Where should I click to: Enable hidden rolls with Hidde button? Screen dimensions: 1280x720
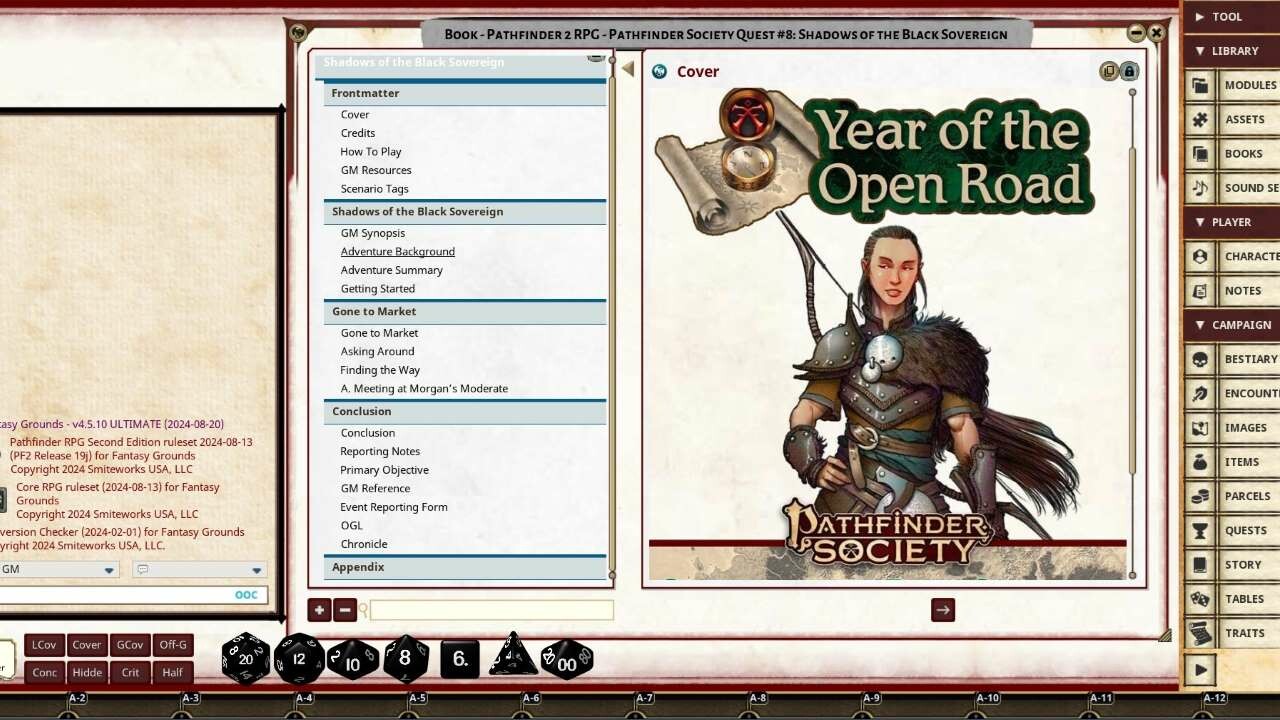(87, 672)
